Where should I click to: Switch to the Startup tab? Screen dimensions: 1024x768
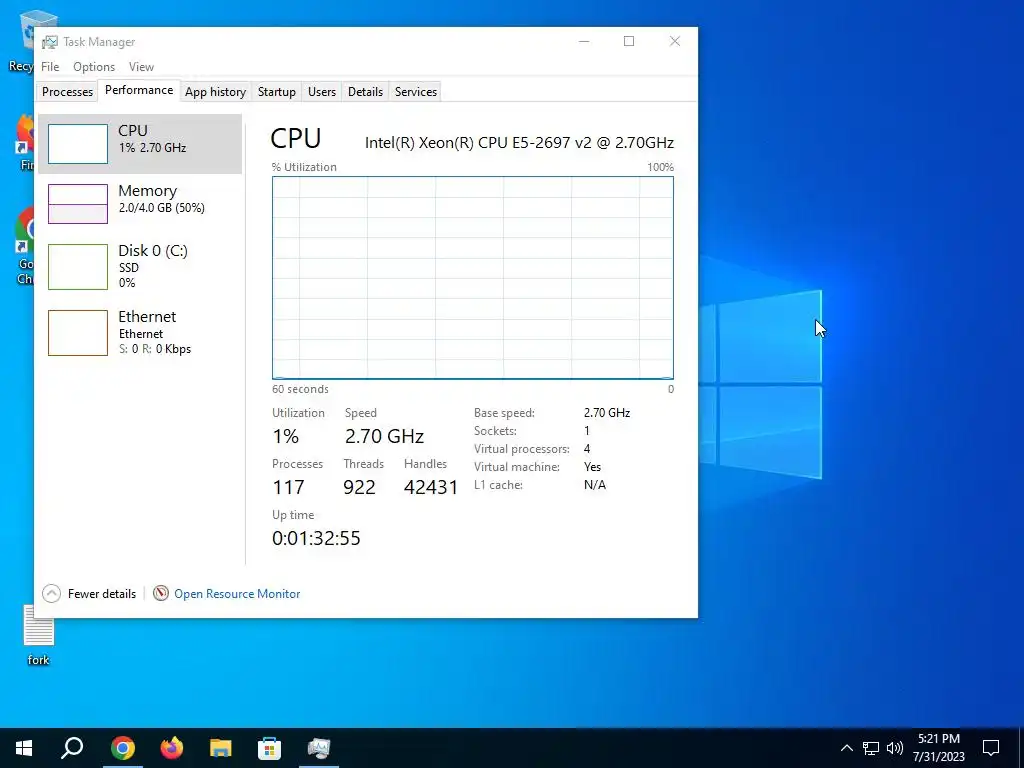pyautogui.click(x=276, y=92)
